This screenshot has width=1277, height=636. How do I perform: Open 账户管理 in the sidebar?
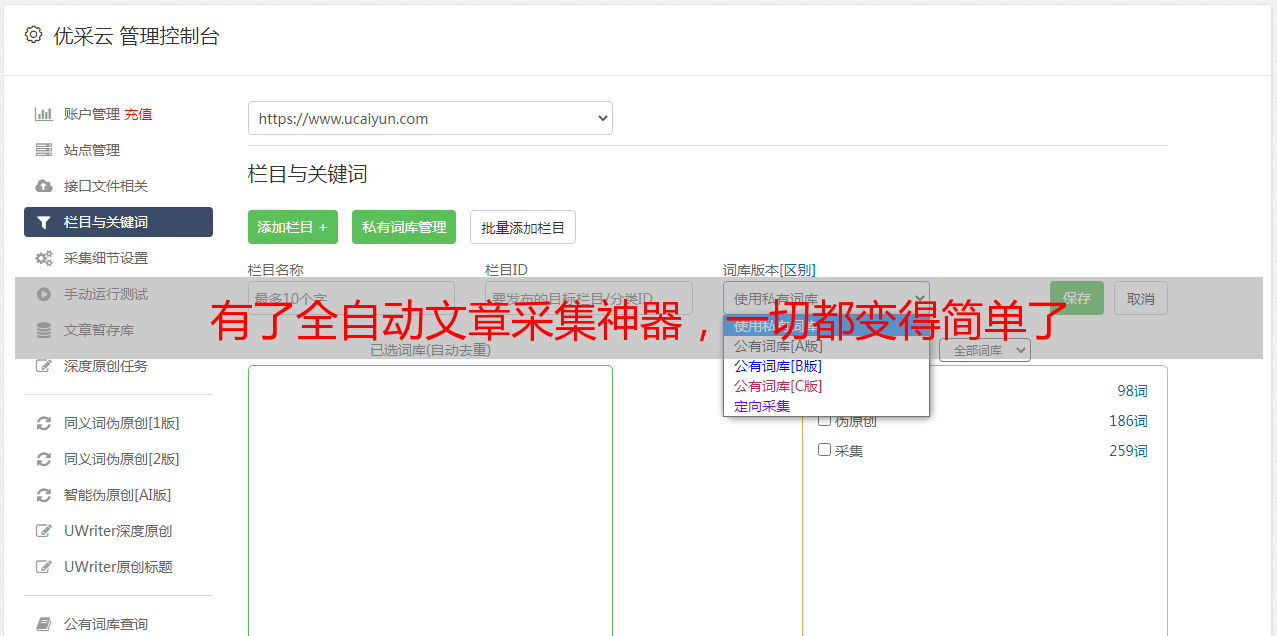click(91, 114)
